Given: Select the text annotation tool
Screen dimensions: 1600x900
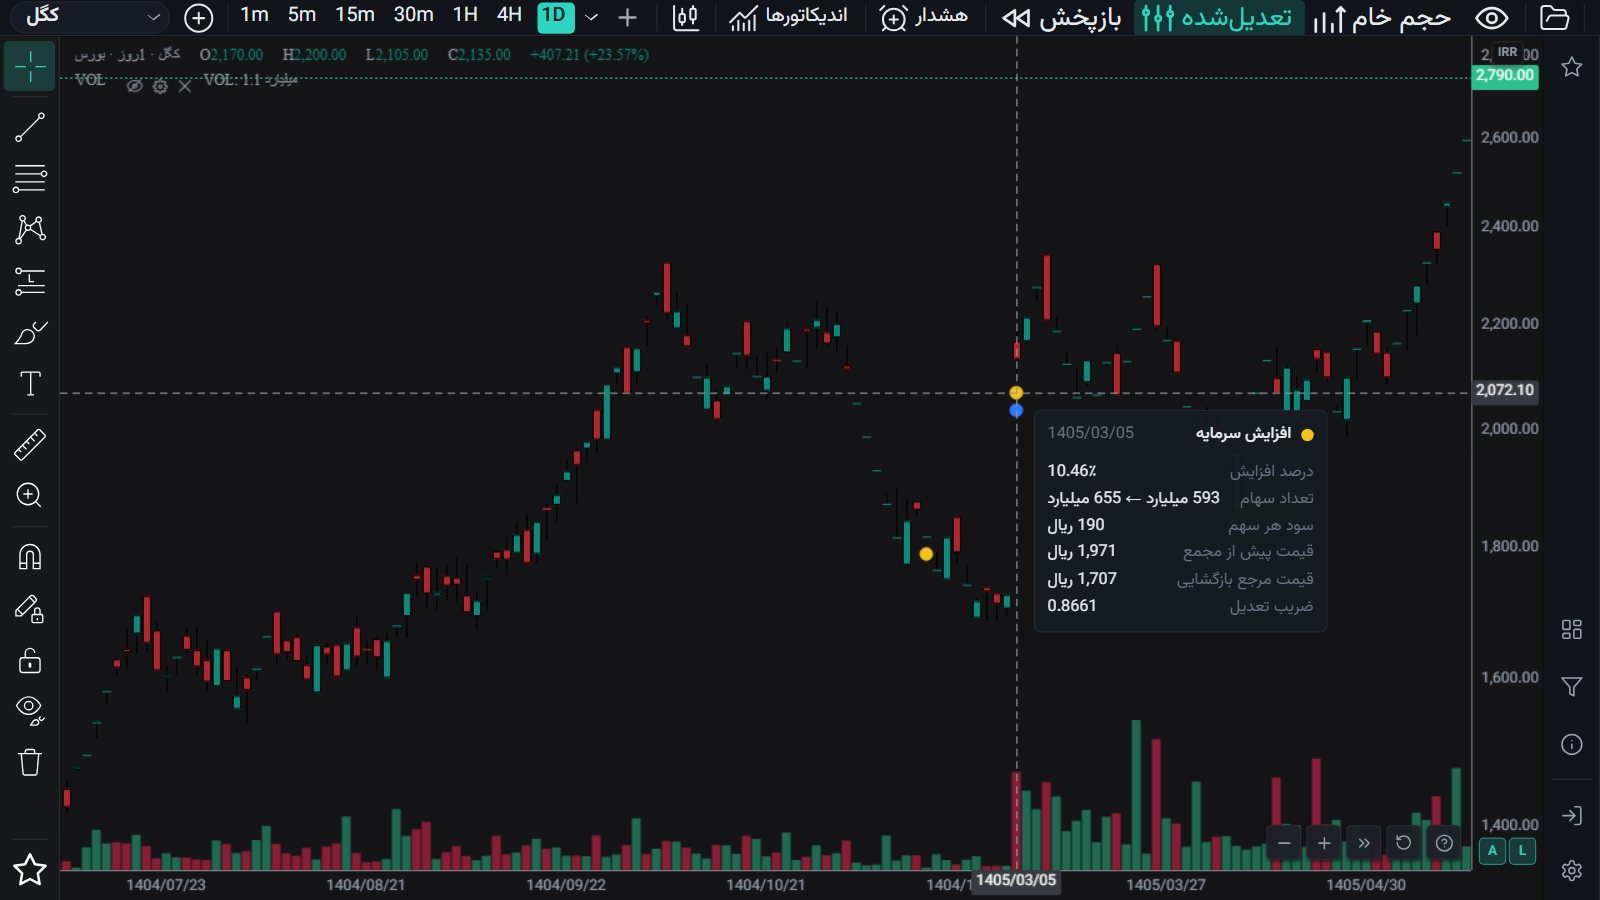Looking at the screenshot, I should click(30, 384).
